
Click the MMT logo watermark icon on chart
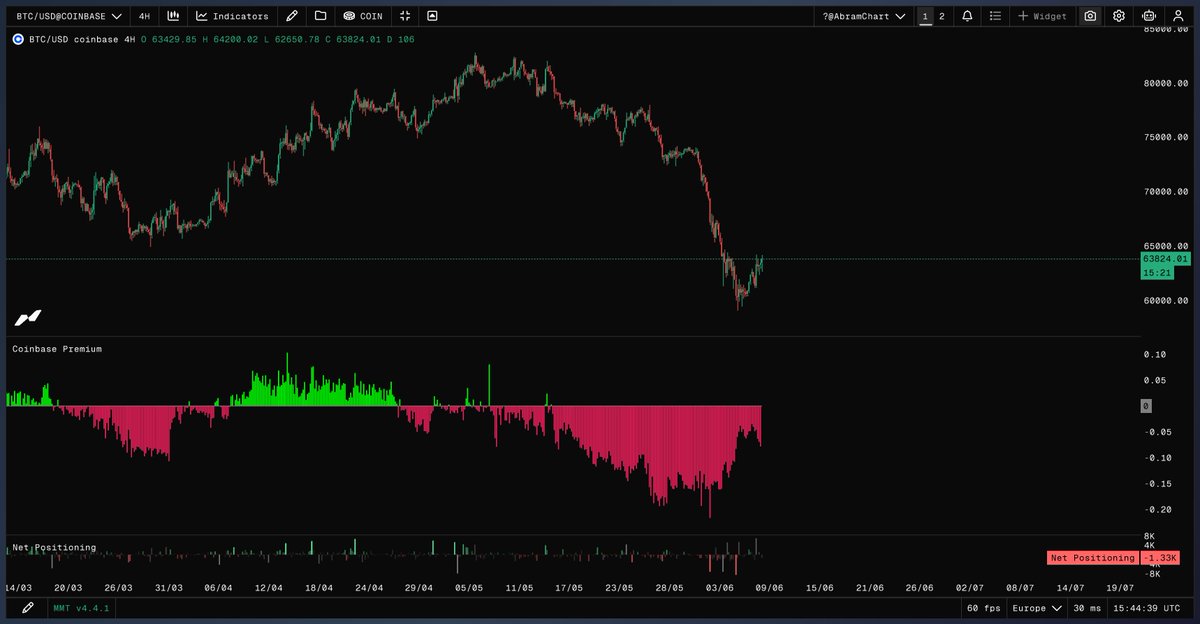pos(28,317)
